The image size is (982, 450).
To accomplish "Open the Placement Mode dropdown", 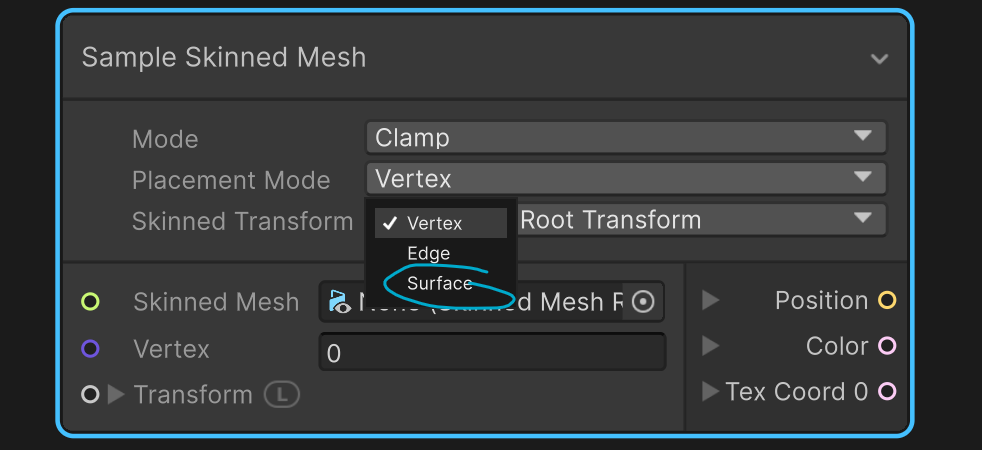I will pyautogui.click(x=625, y=179).
